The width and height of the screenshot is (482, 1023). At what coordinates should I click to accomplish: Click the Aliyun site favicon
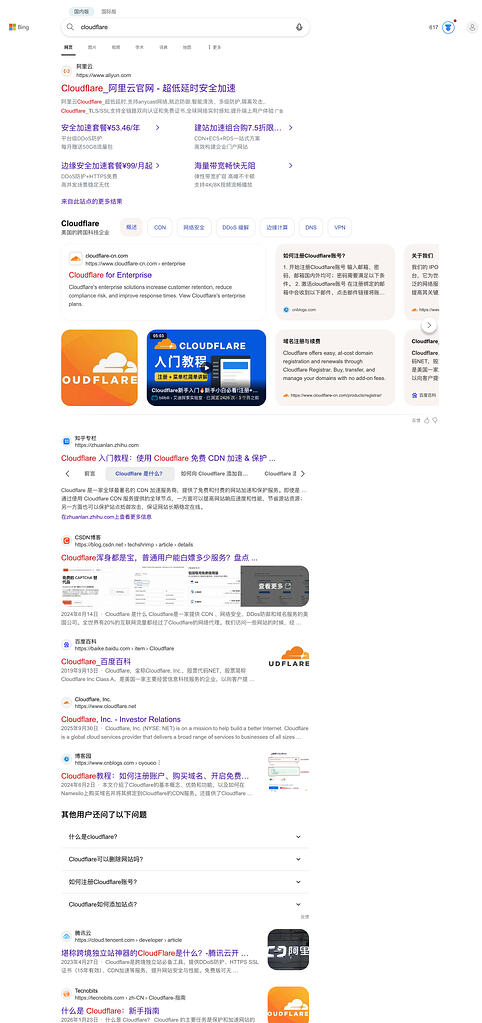[x=67, y=70]
